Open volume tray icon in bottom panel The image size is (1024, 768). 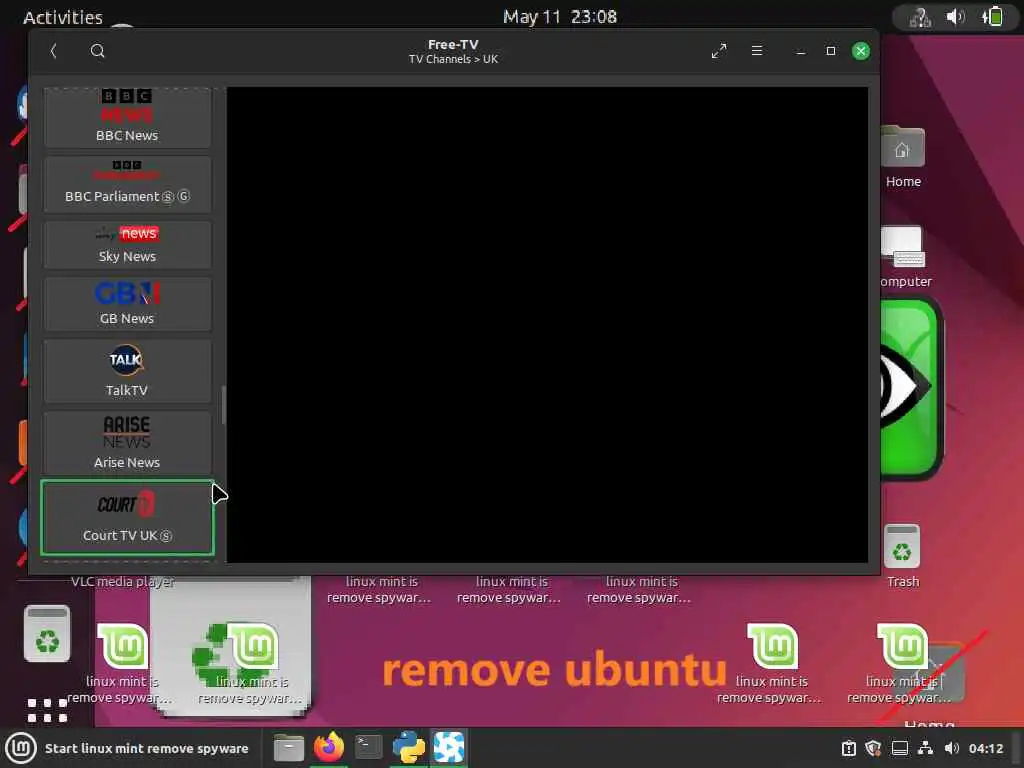tap(952, 748)
